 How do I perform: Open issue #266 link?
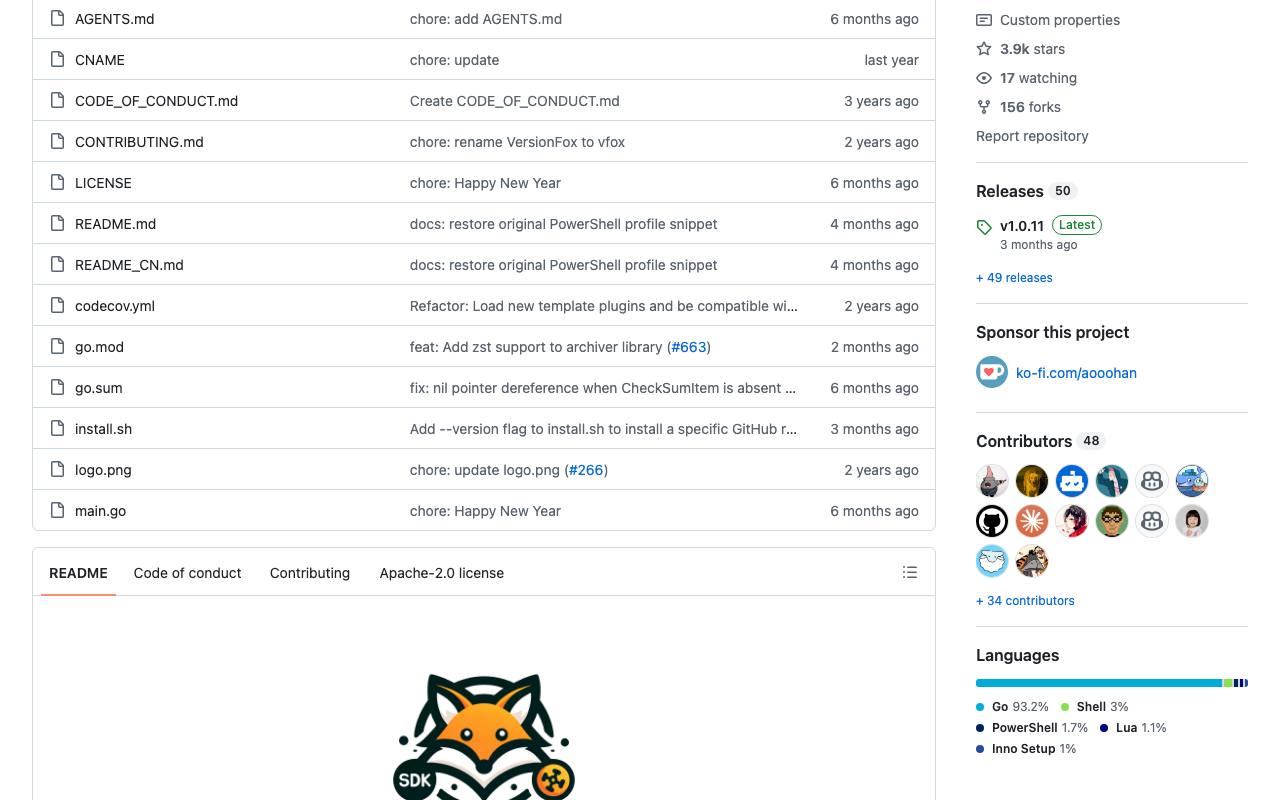(586, 470)
